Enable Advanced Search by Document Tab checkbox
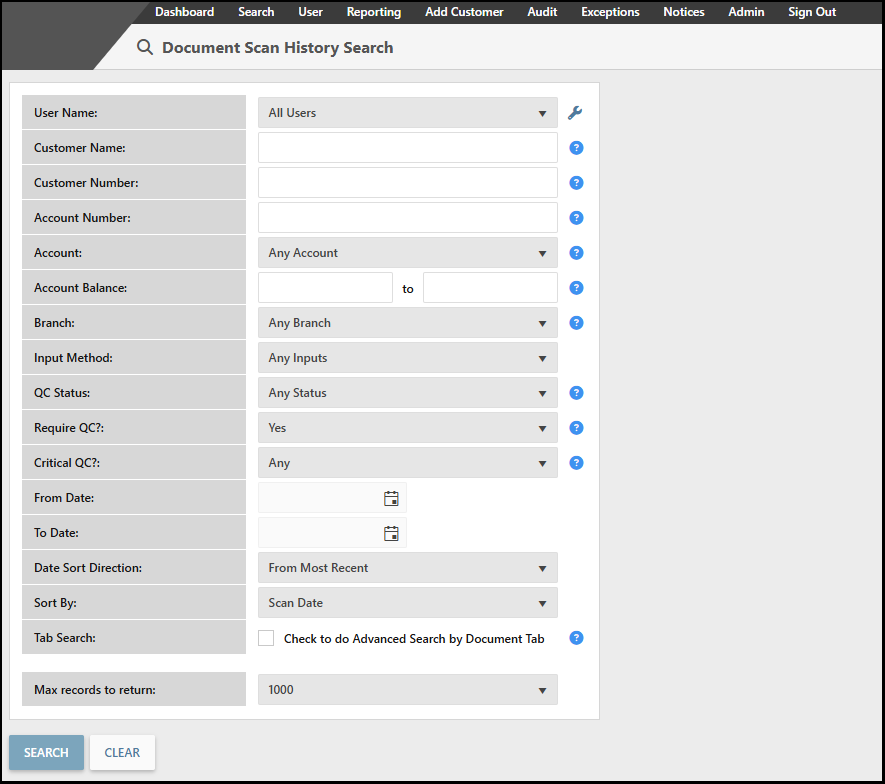The image size is (885, 784). pyautogui.click(x=266, y=638)
